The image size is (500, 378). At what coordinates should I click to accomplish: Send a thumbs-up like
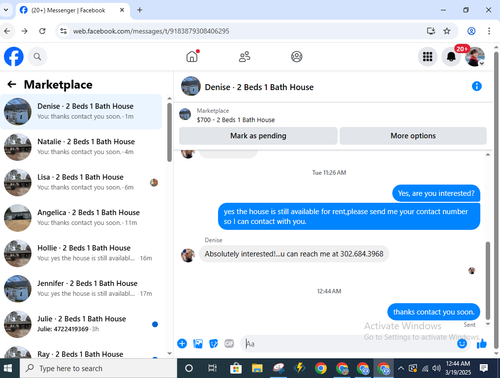pos(482,343)
